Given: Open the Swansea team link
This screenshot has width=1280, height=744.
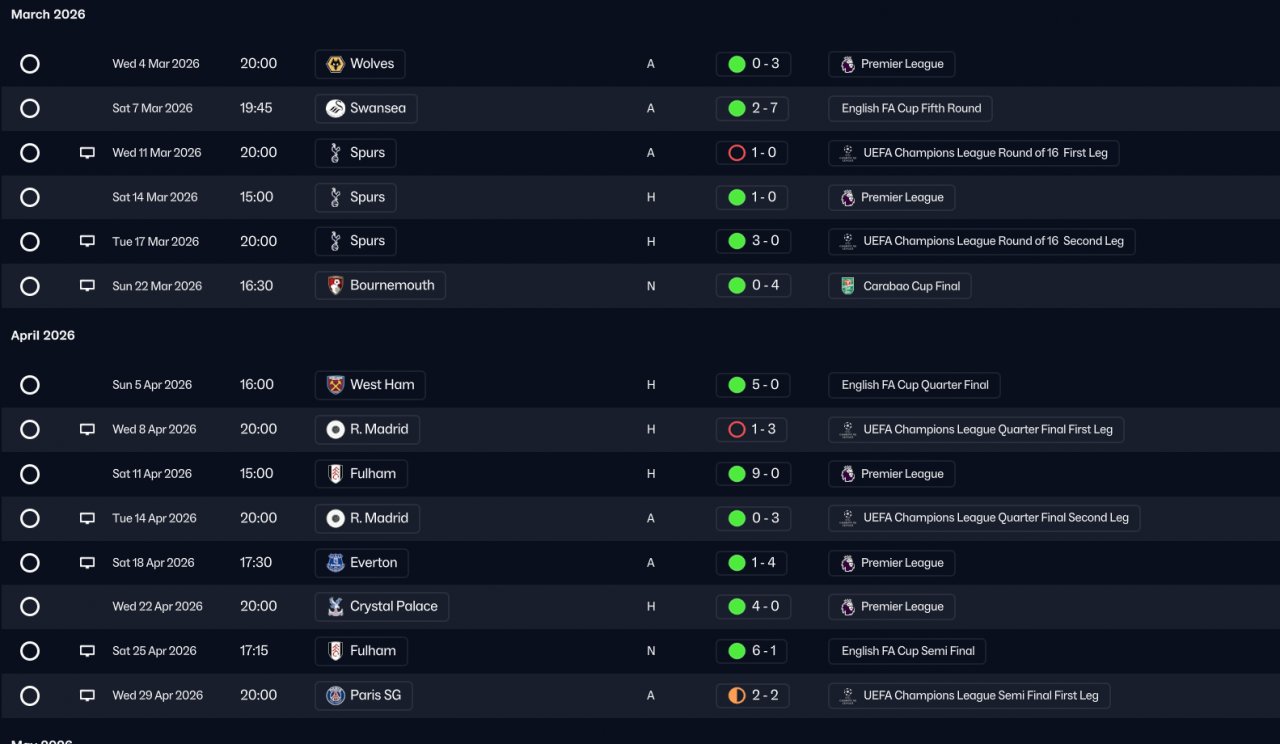Looking at the screenshot, I should (366, 108).
